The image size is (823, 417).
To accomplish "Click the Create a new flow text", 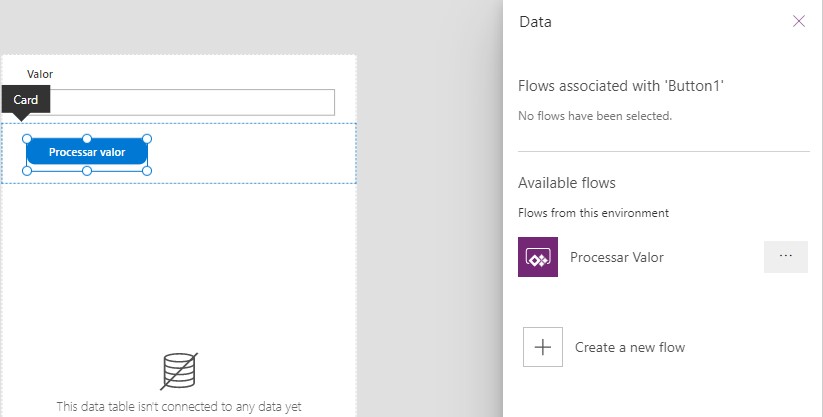I will pyautogui.click(x=629, y=347).
